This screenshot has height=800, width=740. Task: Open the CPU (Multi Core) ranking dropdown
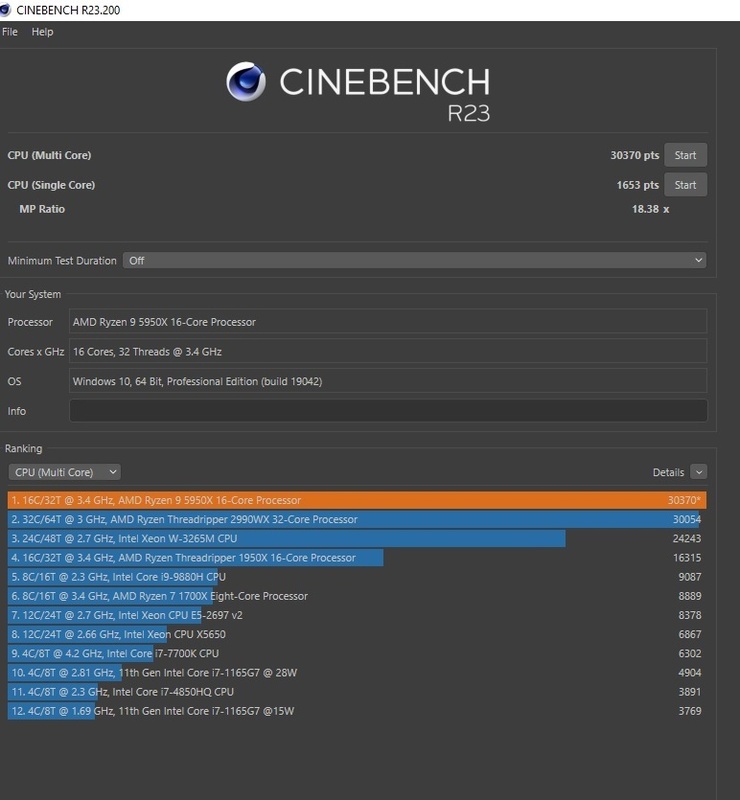point(64,472)
